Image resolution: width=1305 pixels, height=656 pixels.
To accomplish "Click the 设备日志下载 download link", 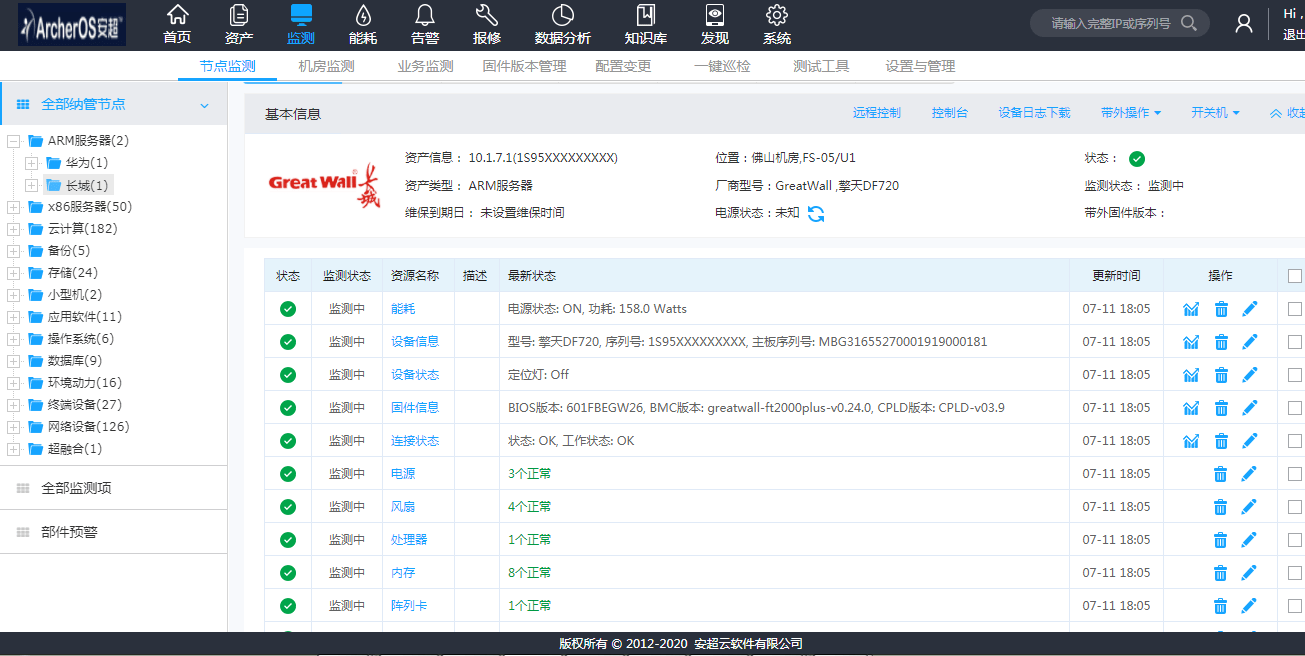I will click(1032, 113).
